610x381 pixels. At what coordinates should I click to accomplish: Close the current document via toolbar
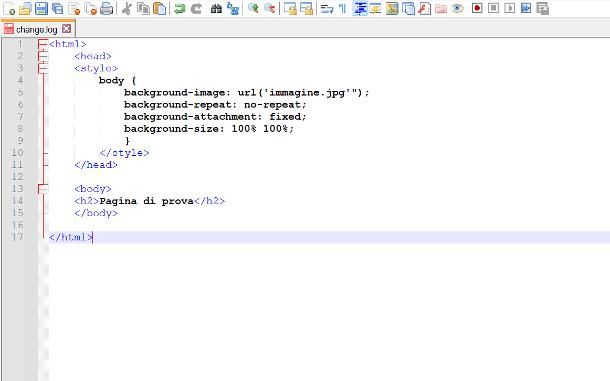coord(74,9)
